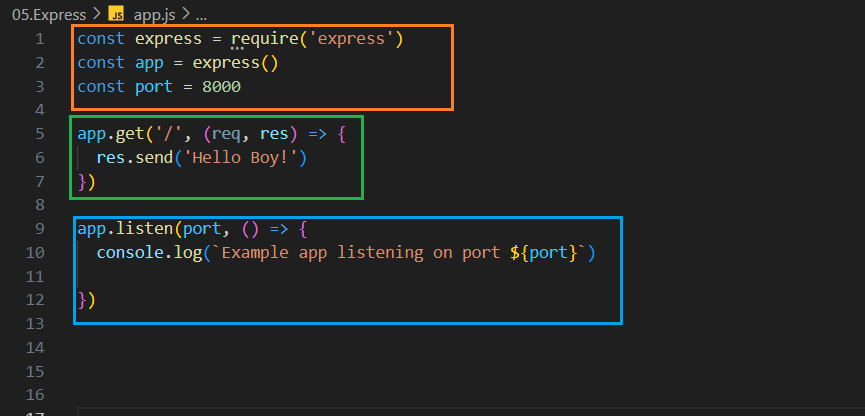Click the 'express' string literal on line 1

point(351,39)
